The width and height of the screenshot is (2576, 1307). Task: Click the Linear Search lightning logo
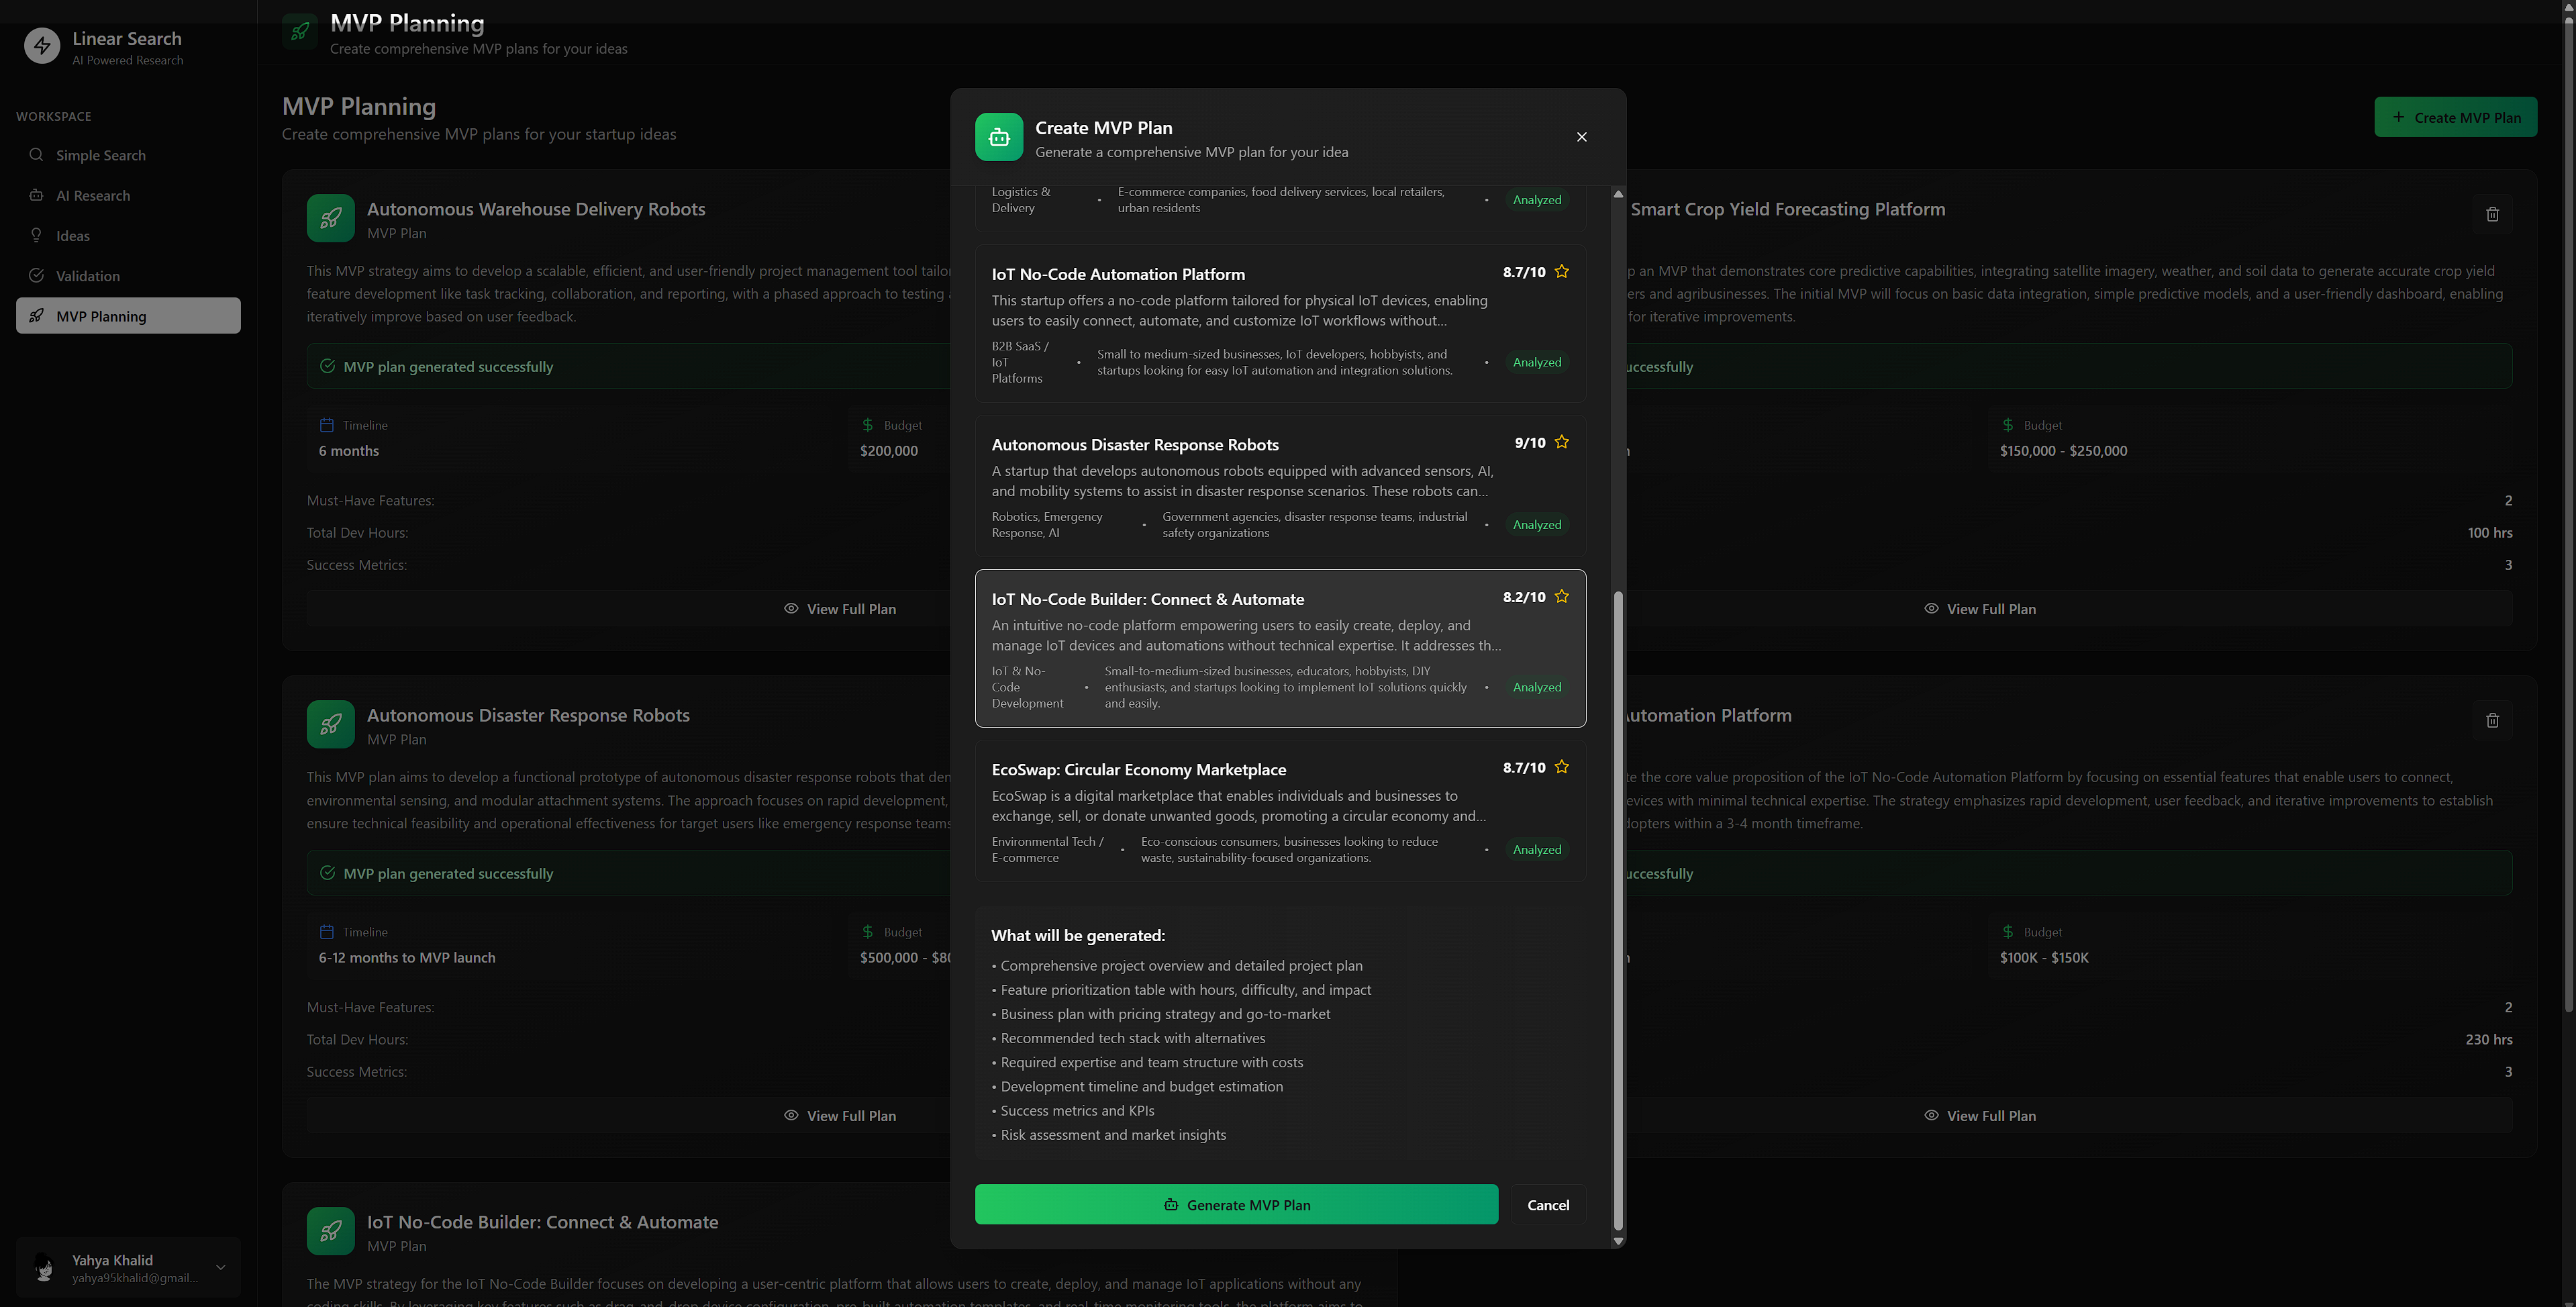click(x=42, y=46)
